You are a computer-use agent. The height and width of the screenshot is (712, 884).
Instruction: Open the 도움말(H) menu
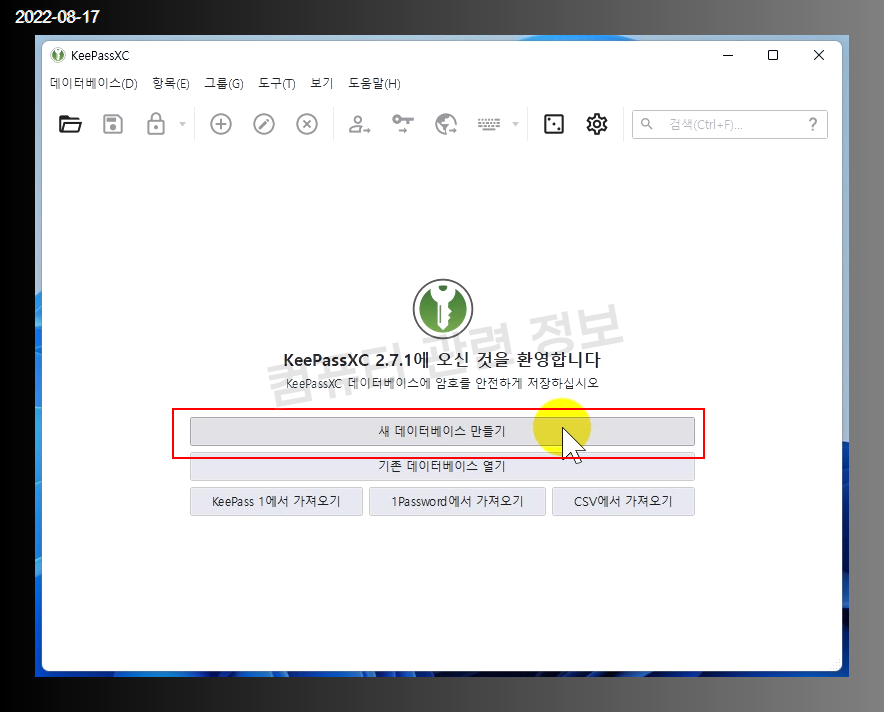tap(374, 83)
